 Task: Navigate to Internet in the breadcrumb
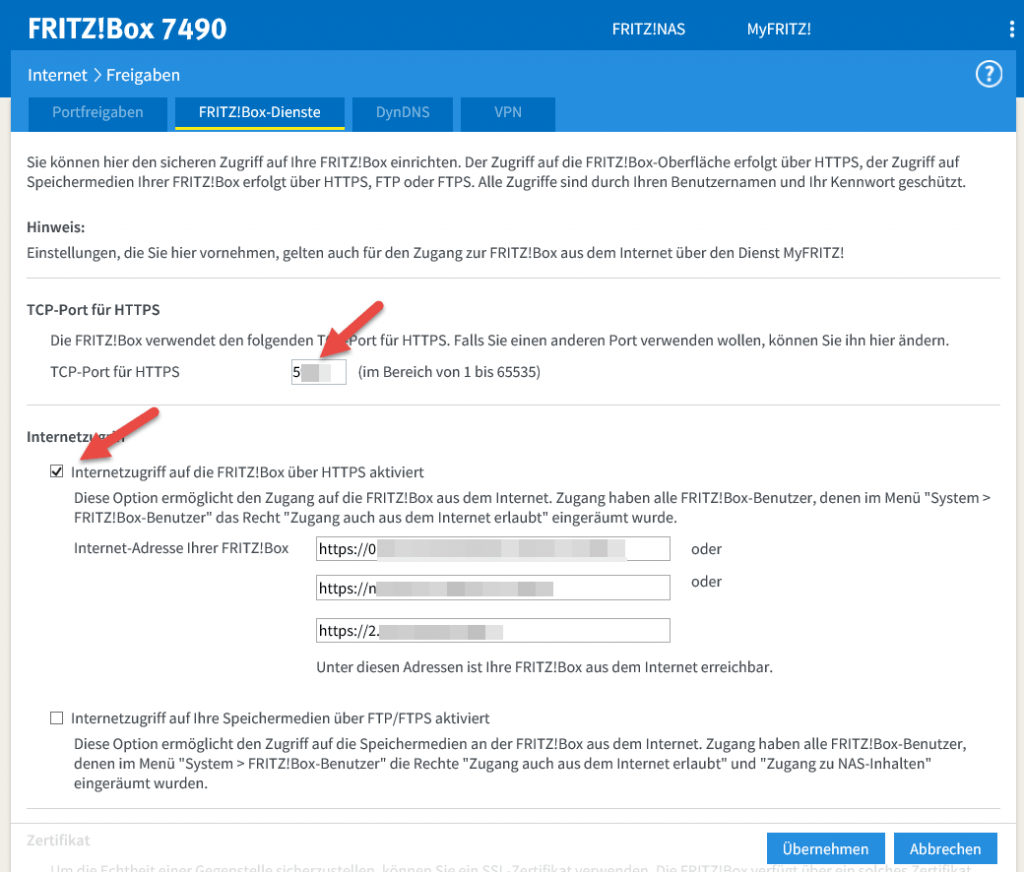tap(57, 74)
